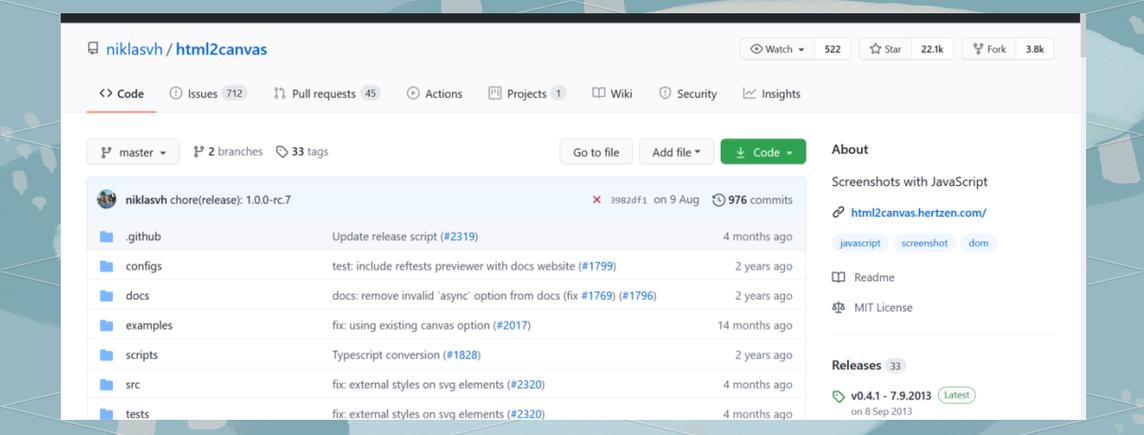Image resolution: width=1144 pixels, height=435 pixels.
Task: Open the Pull requests tab
Action: click(x=327, y=93)
